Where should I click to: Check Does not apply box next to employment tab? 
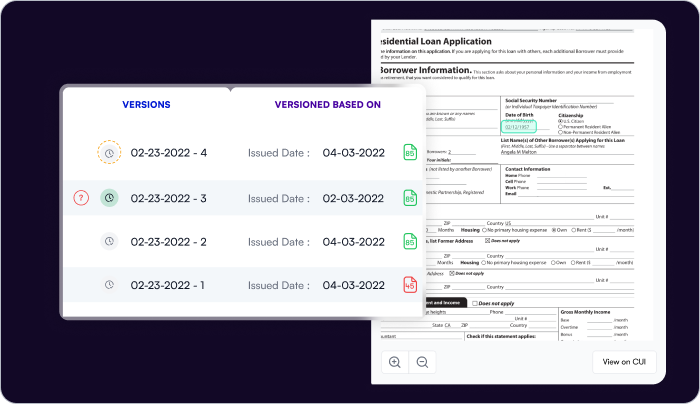pyautogui.click(x=475, y=304)
